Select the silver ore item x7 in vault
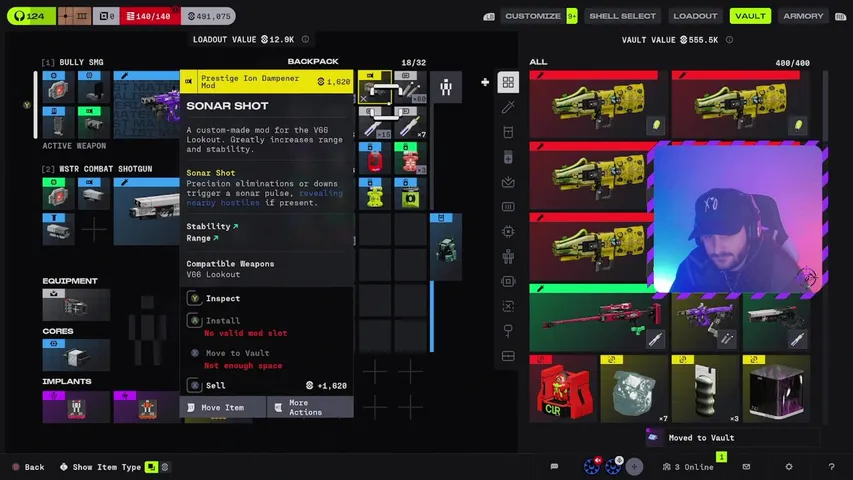Viewport: 853px width, 480px height. click(x=634, y=389)
